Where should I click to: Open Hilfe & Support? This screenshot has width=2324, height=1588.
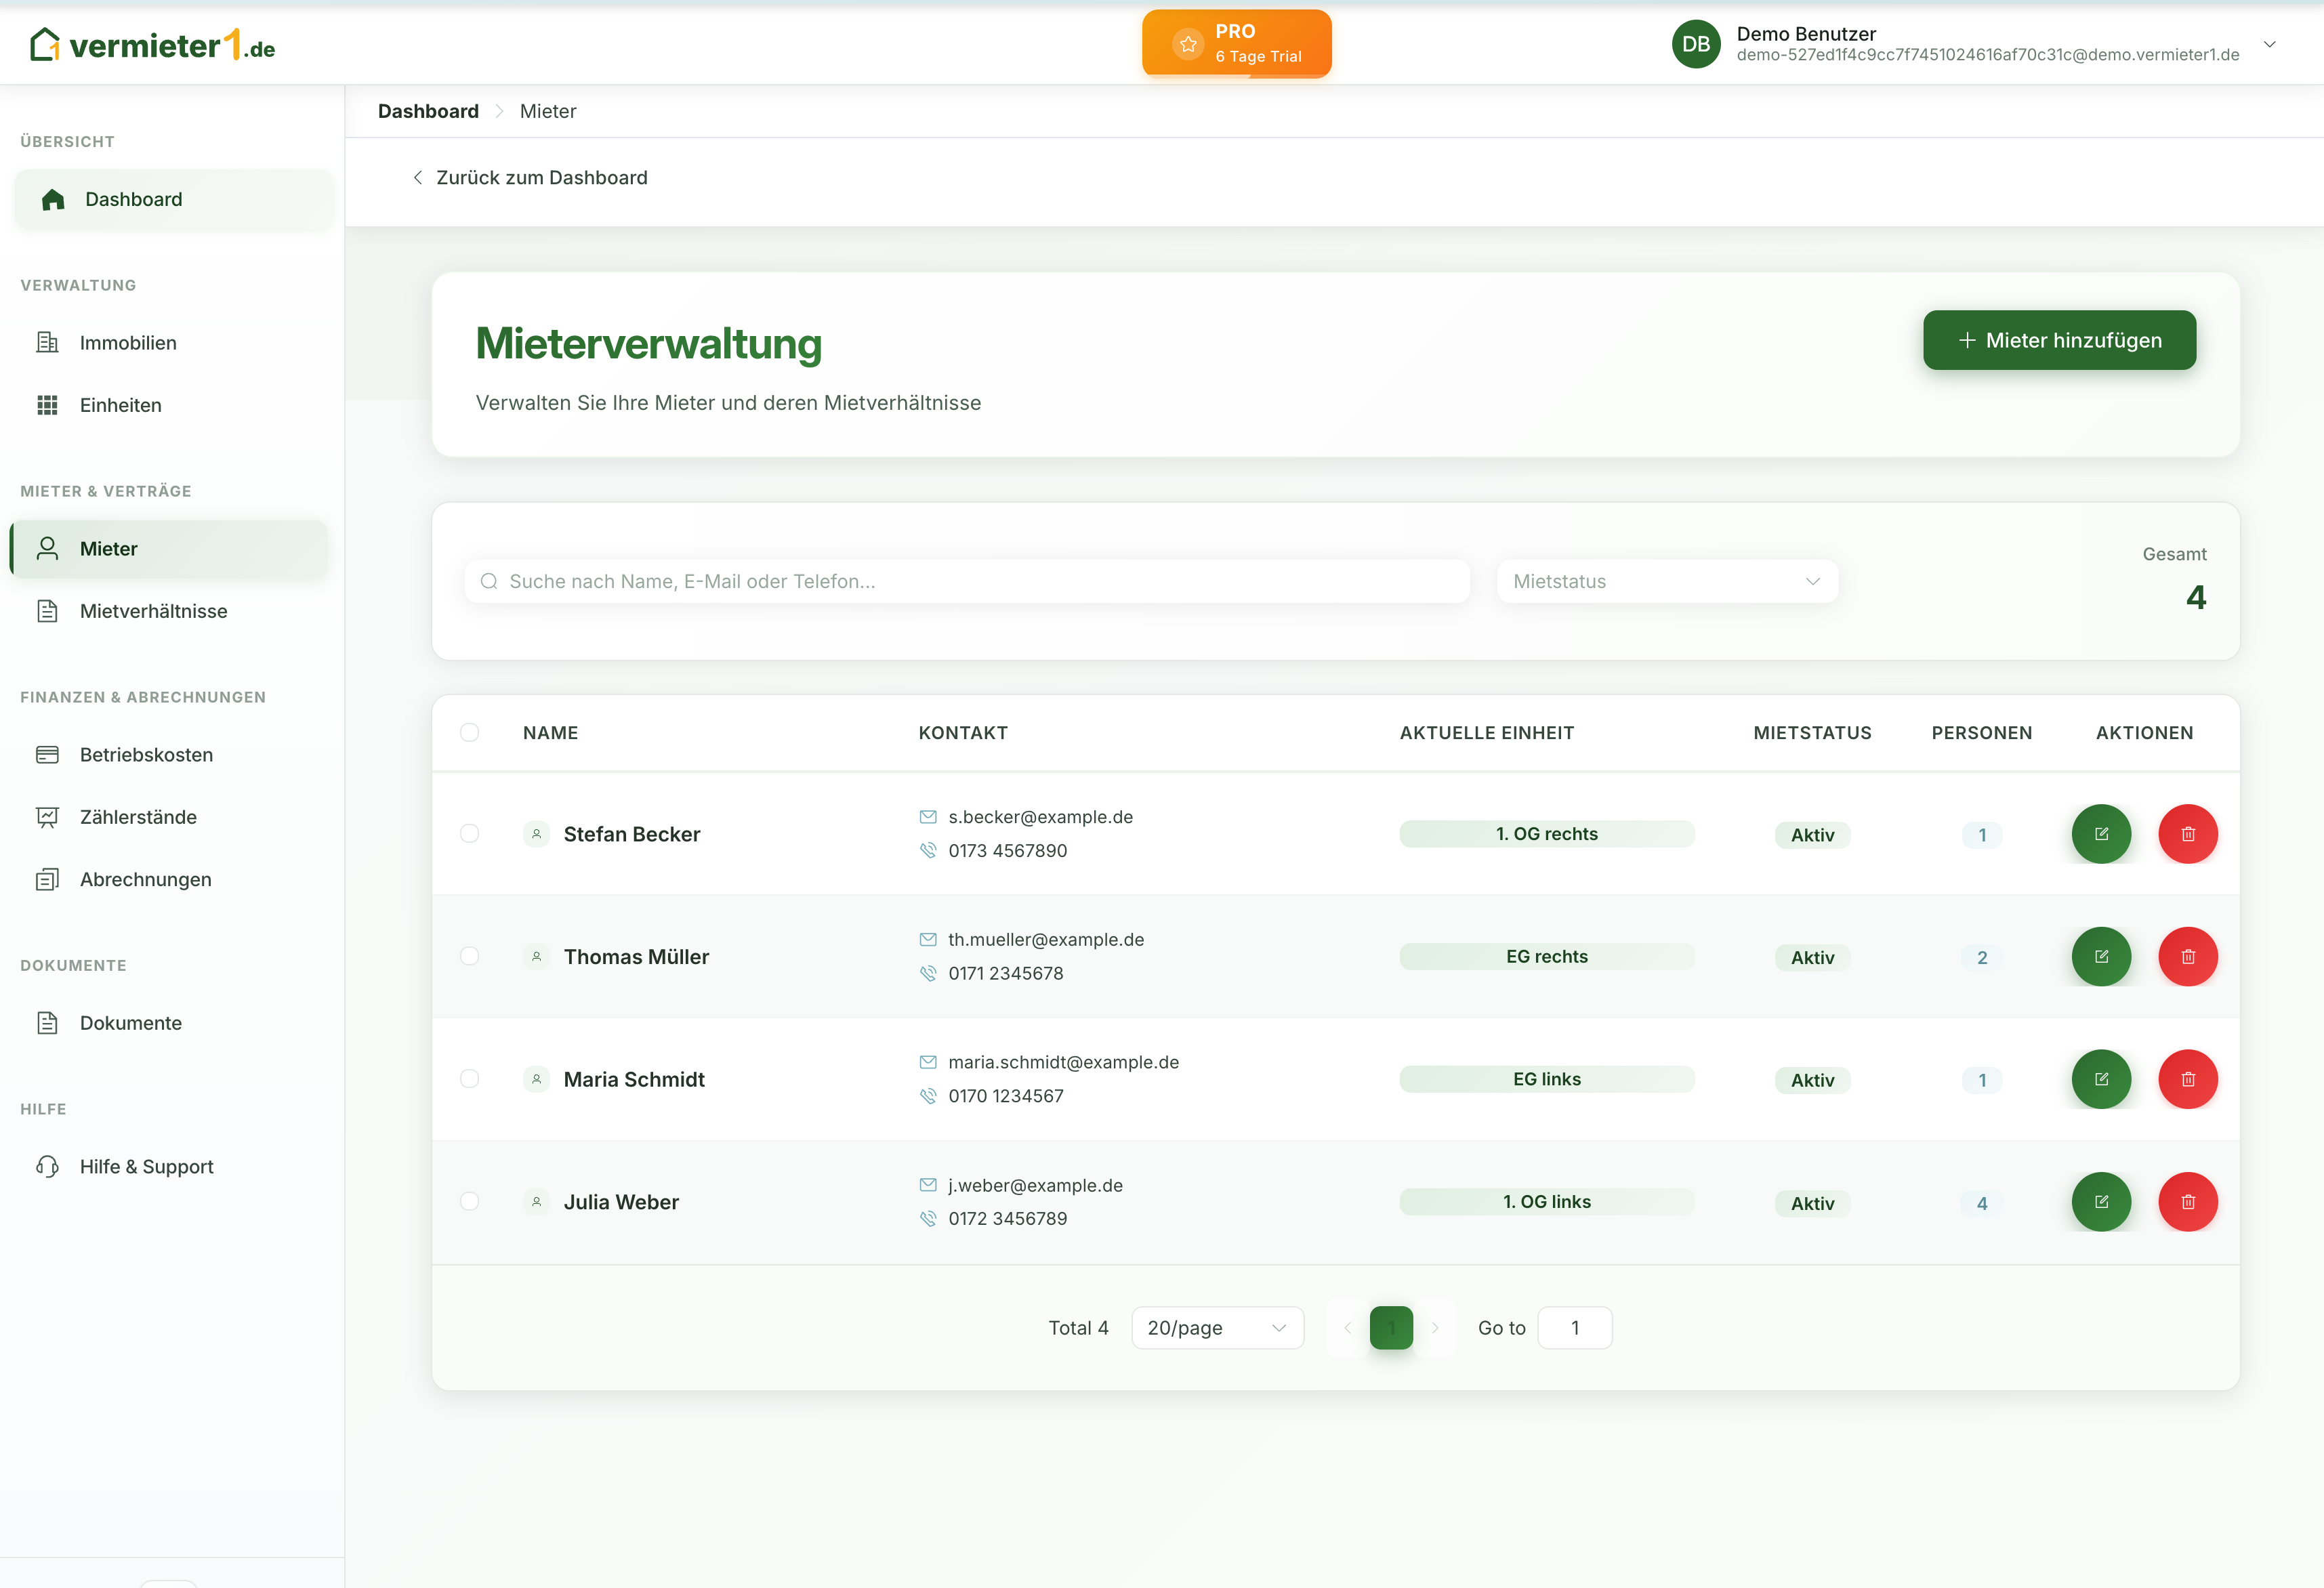click(146, 1166)
